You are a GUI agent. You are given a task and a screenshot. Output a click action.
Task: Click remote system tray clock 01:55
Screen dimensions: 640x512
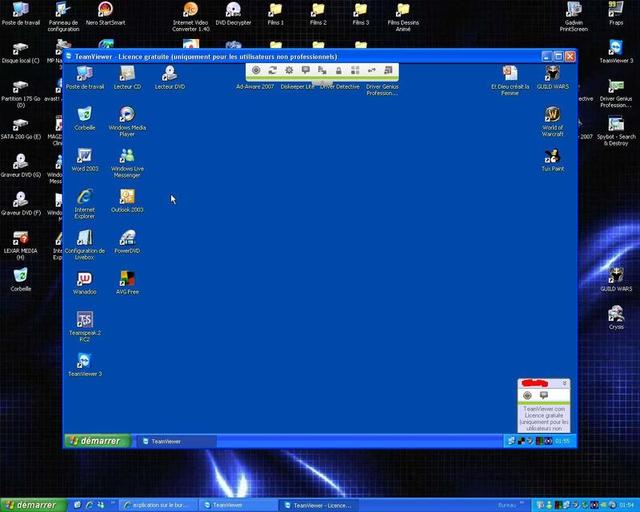coord(562,441)
